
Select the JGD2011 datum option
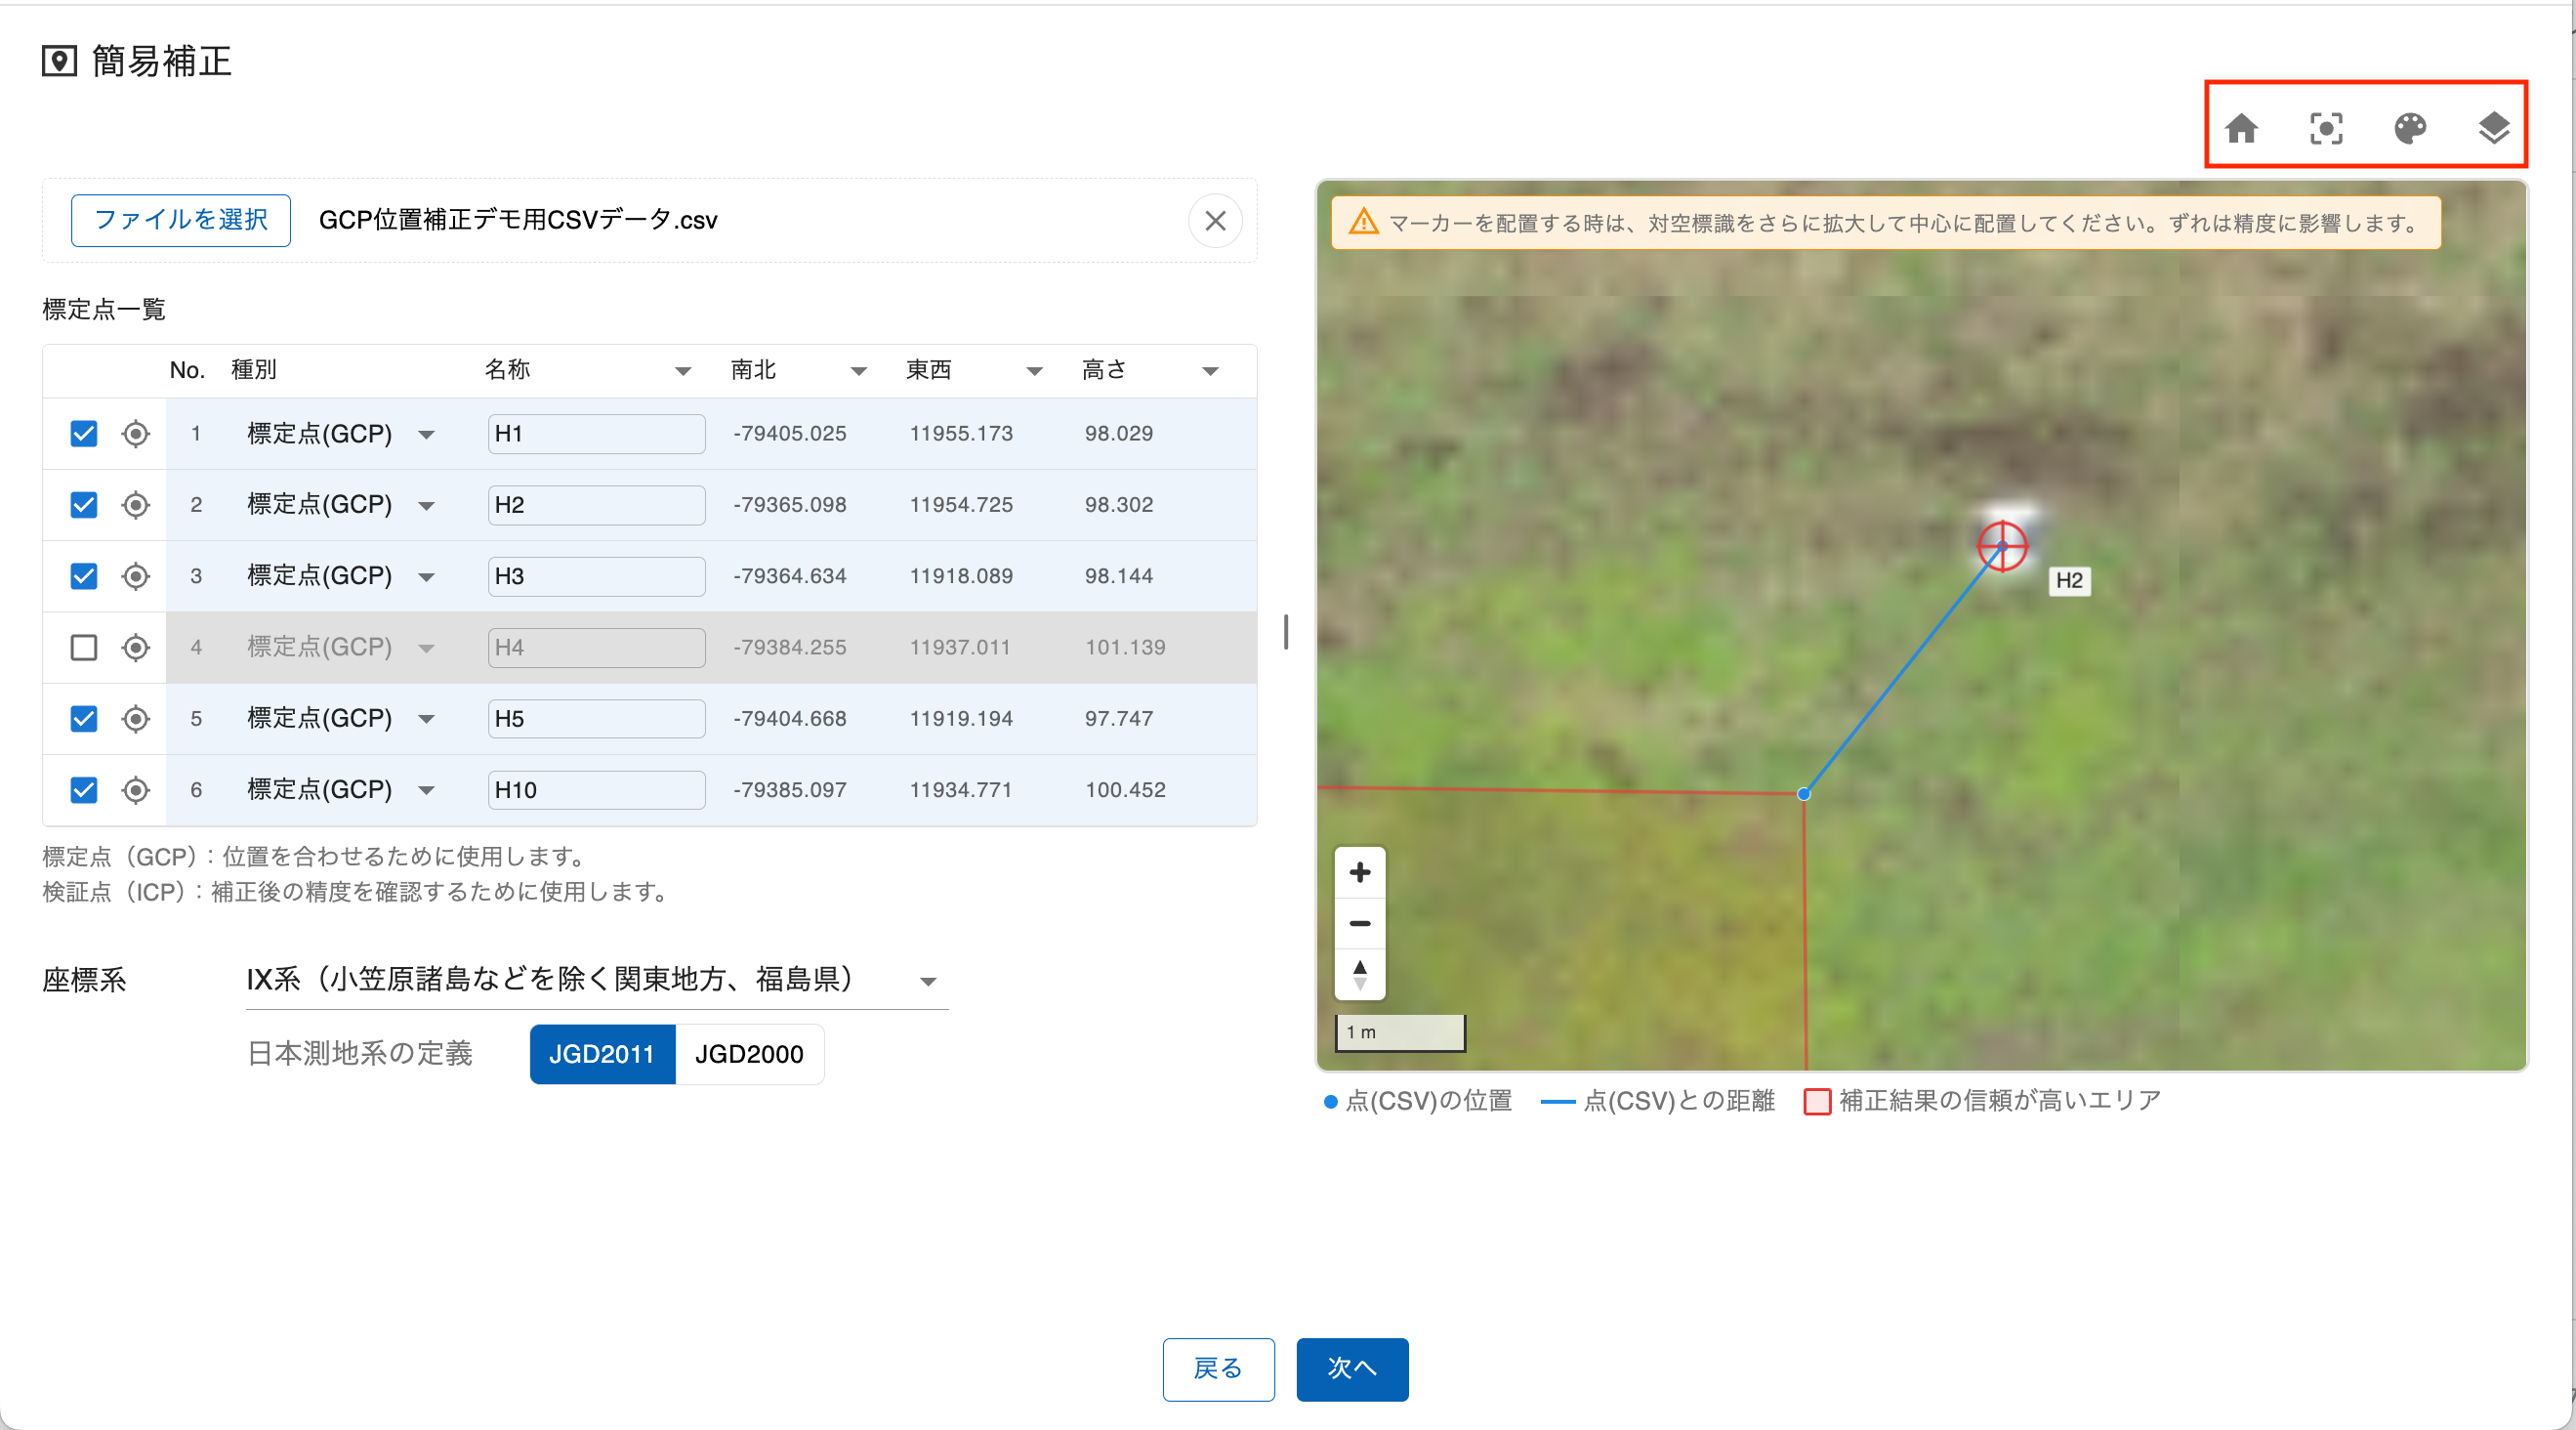(602, 1054)
